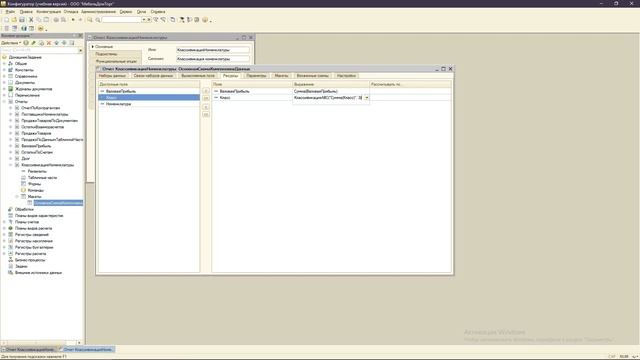640x360 pixels.
Task: Expand the Справочники tree node
Action: coord(4,76)
